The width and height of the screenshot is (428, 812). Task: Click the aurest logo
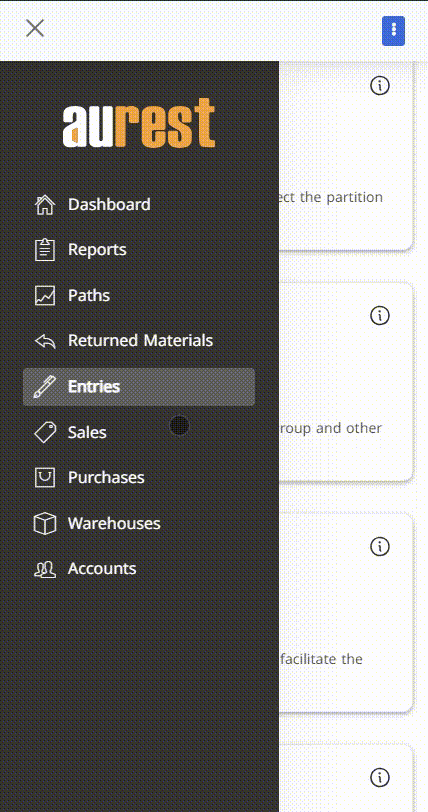(x=139, y=123)
